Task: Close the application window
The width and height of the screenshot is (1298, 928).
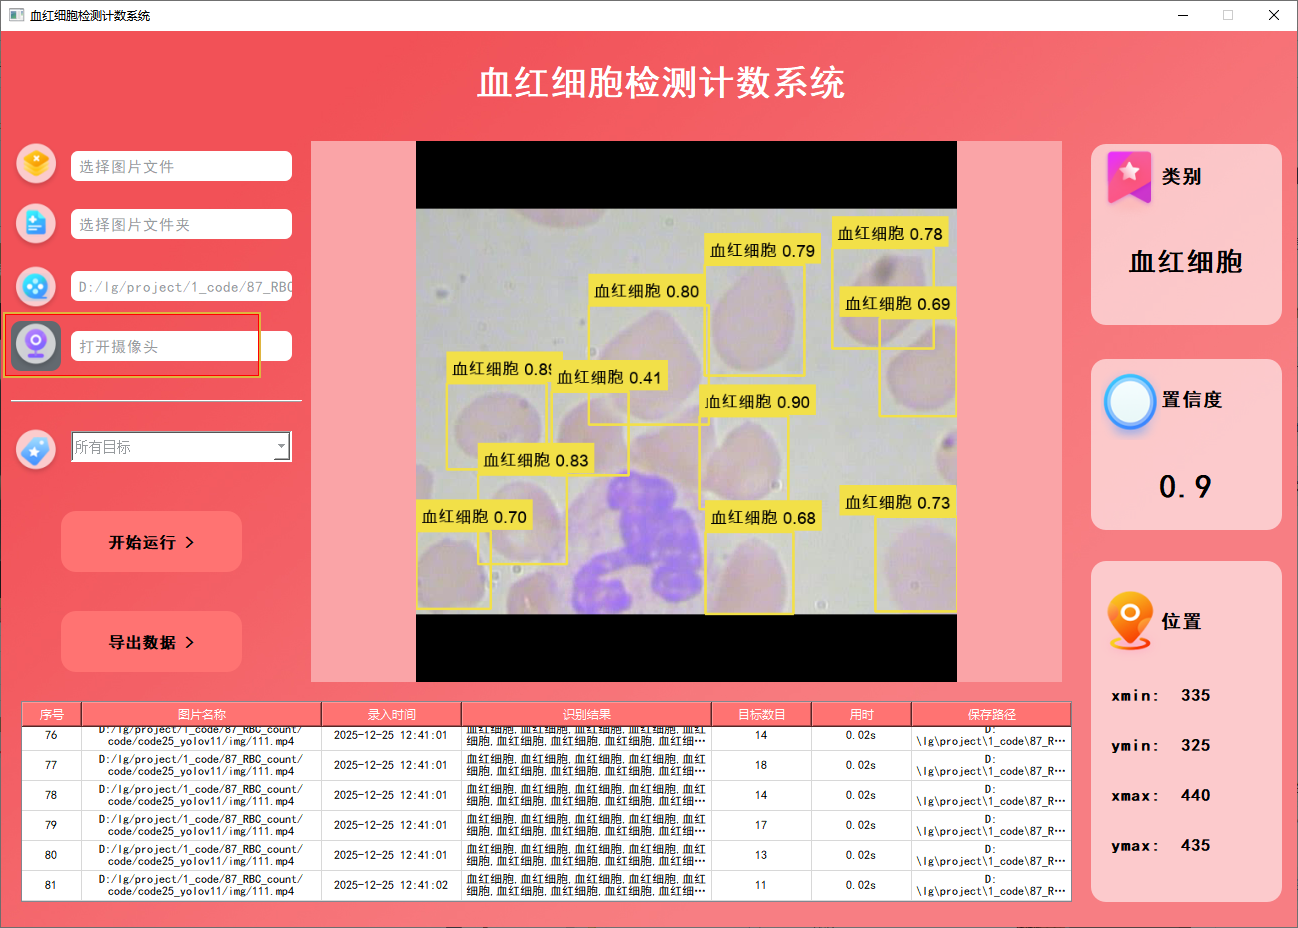Action: click(1274, 15)
